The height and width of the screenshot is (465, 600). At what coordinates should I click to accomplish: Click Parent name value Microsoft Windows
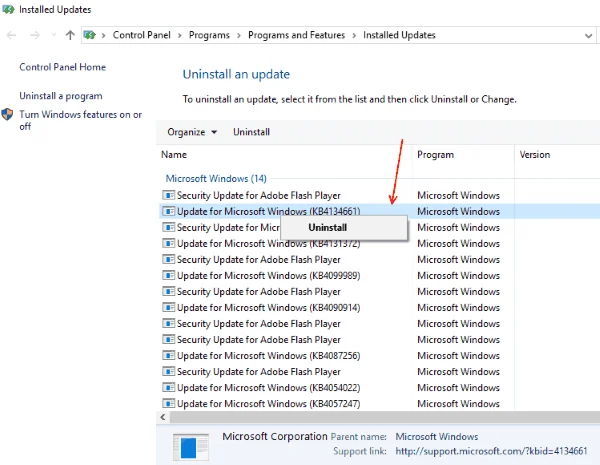pyautogui.click(x=437, y=437)
